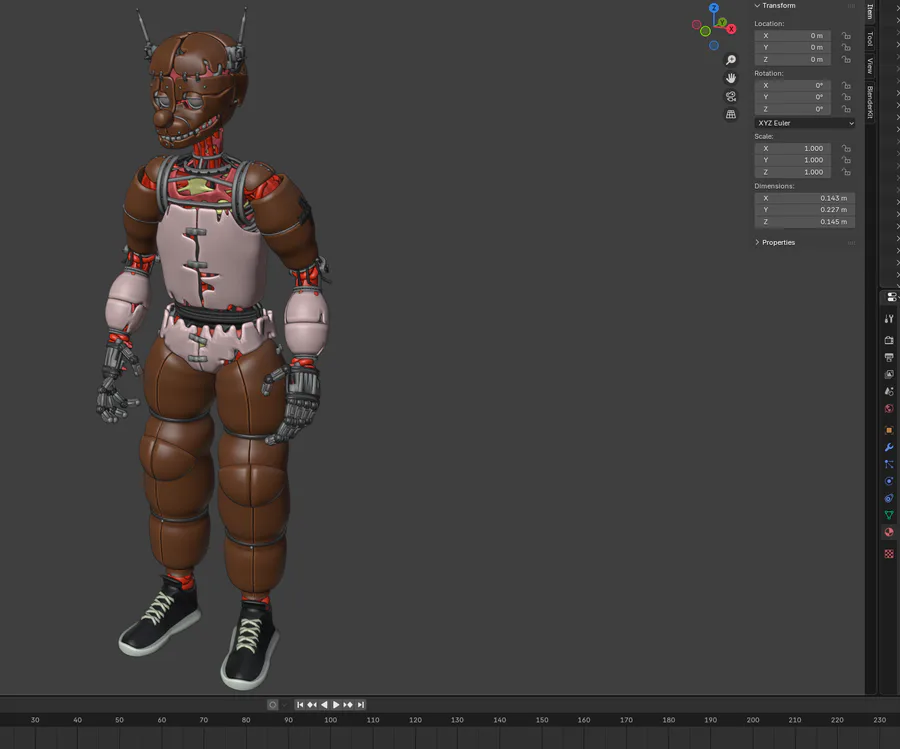The width and height of the screenshot is (900, 749).
Task: Toggle lock on Rotation X
Action: coord(846,86)
